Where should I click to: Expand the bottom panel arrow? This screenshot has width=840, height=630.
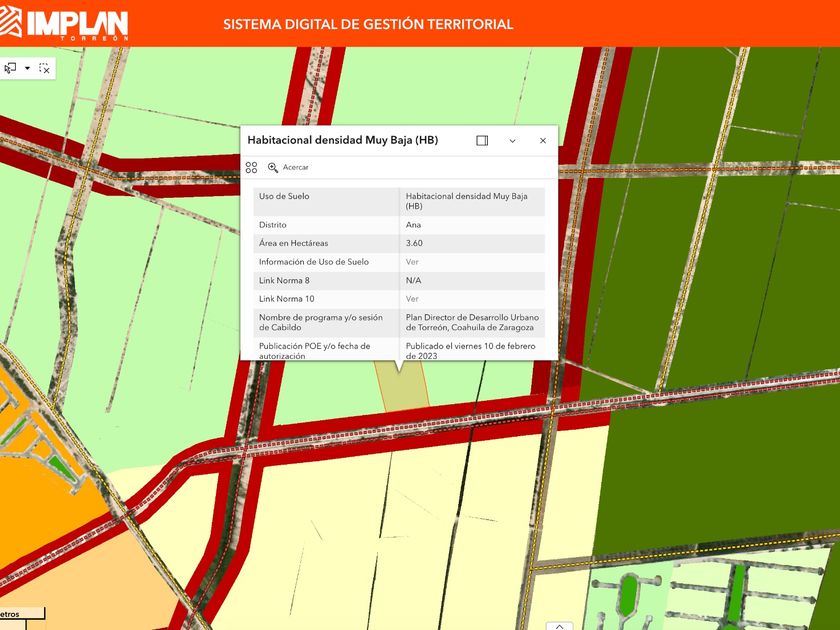[559, 625]
